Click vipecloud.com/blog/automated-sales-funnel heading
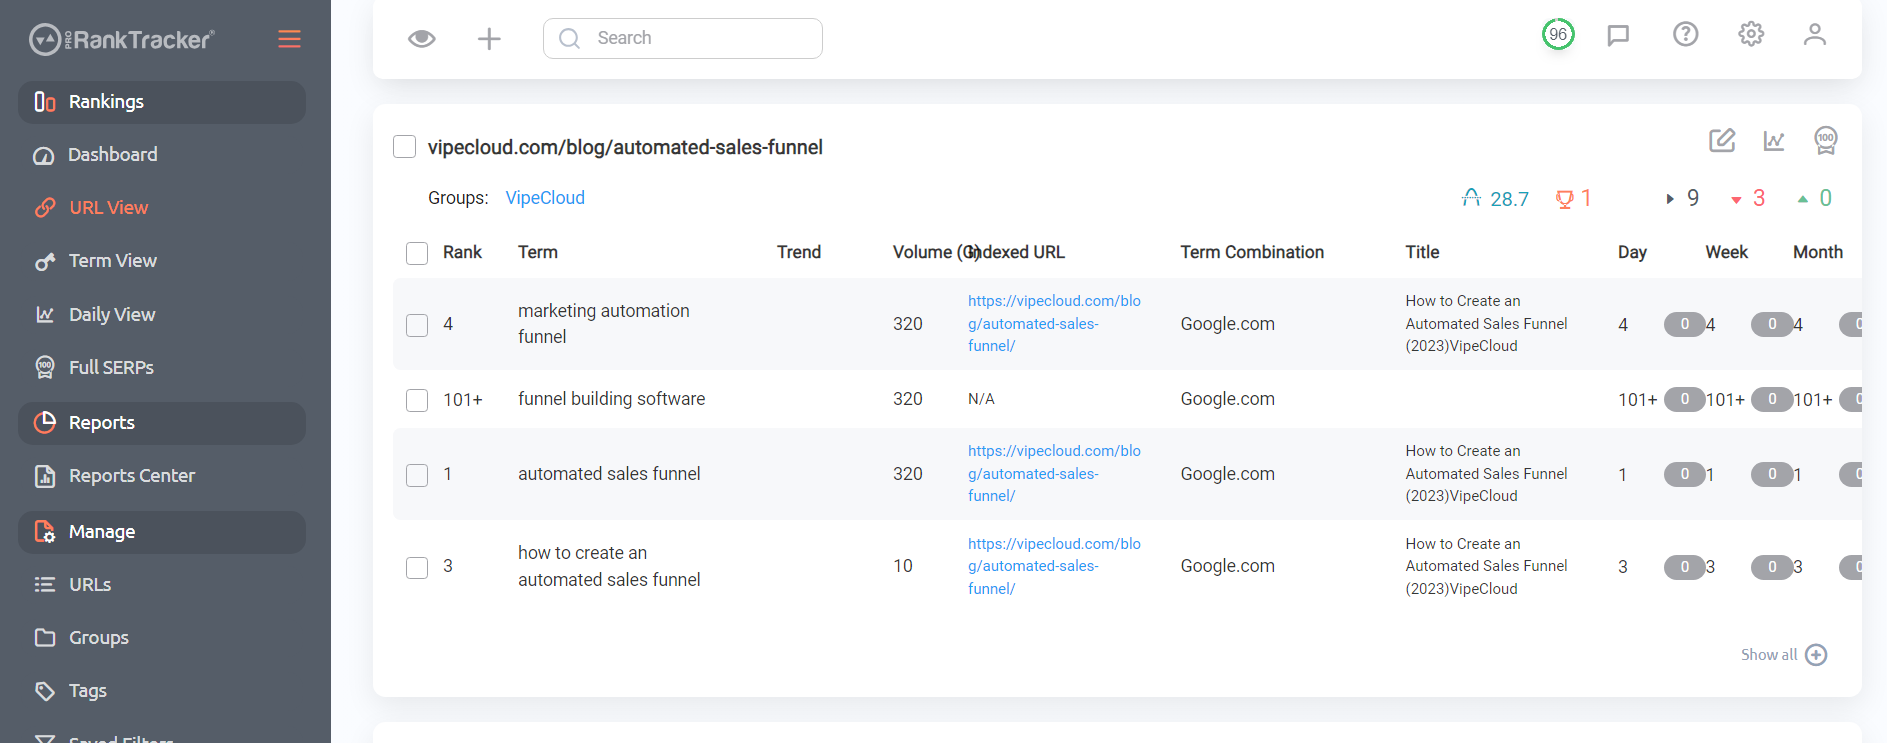1887x743 pixels. tap(625, 147)
